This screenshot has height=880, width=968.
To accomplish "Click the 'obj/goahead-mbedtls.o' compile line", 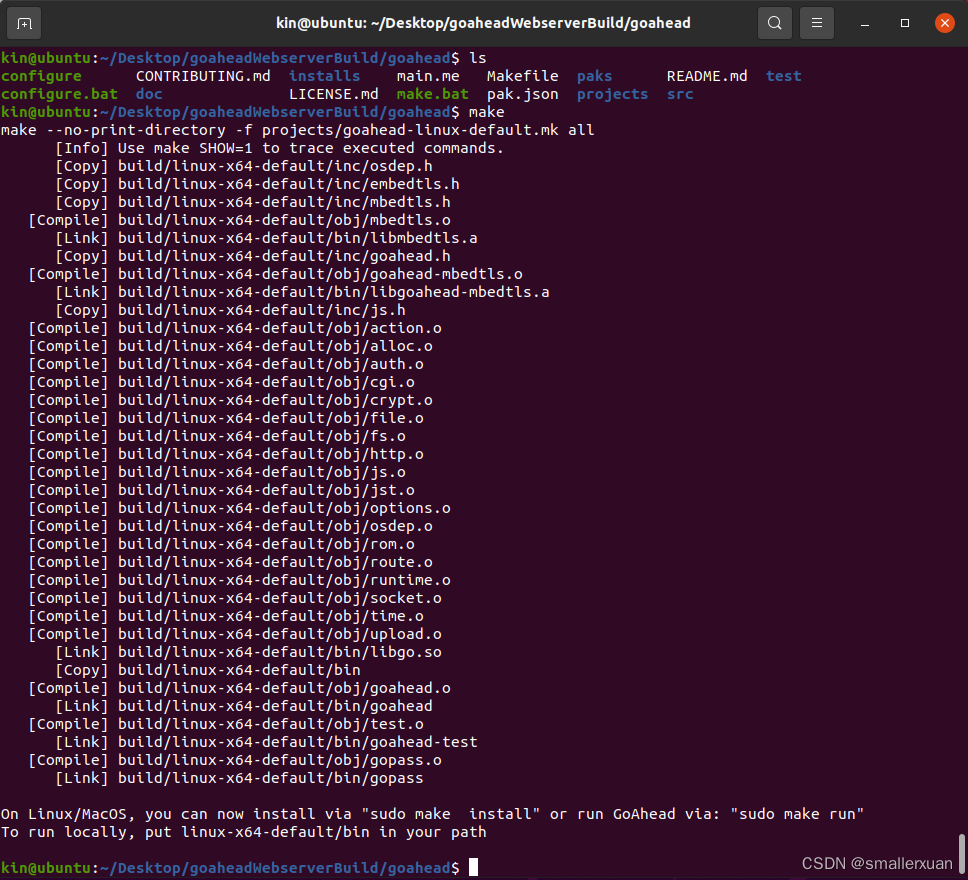I will pos(275,274).
